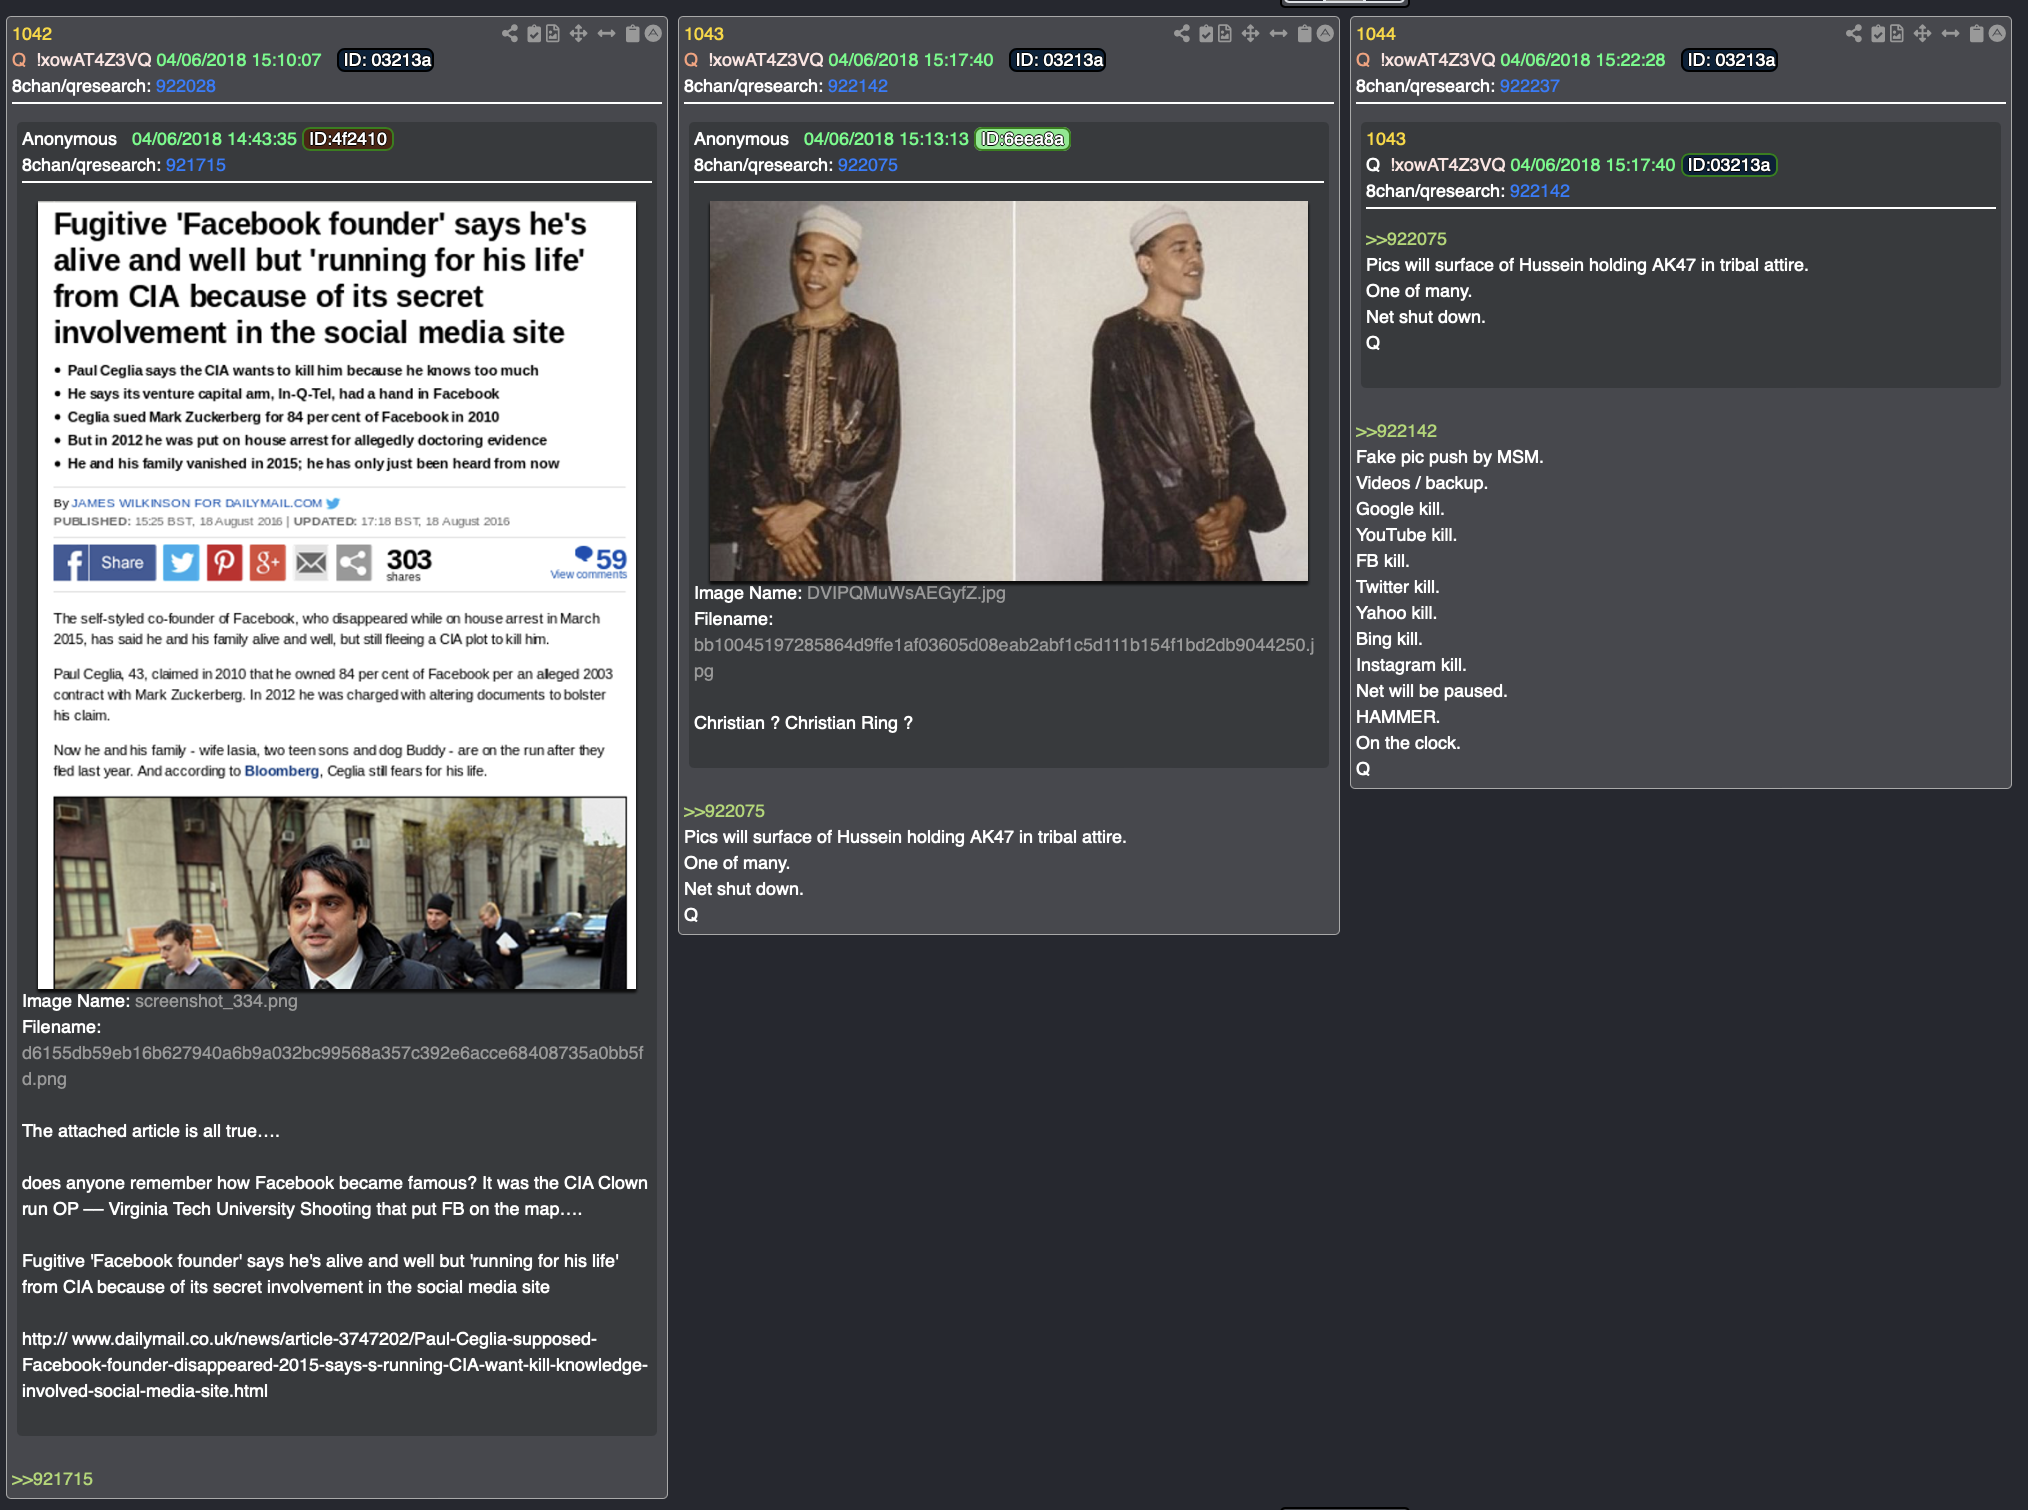Click the four-arrow move icon on post 1043
This screenshot has height=1510, width=2028.
click(1250, 34)
